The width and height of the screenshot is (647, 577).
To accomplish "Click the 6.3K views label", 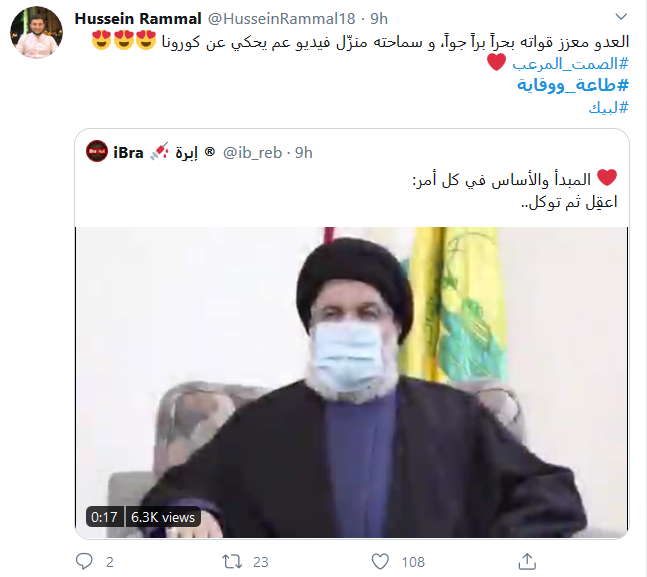I will point(163,517).
